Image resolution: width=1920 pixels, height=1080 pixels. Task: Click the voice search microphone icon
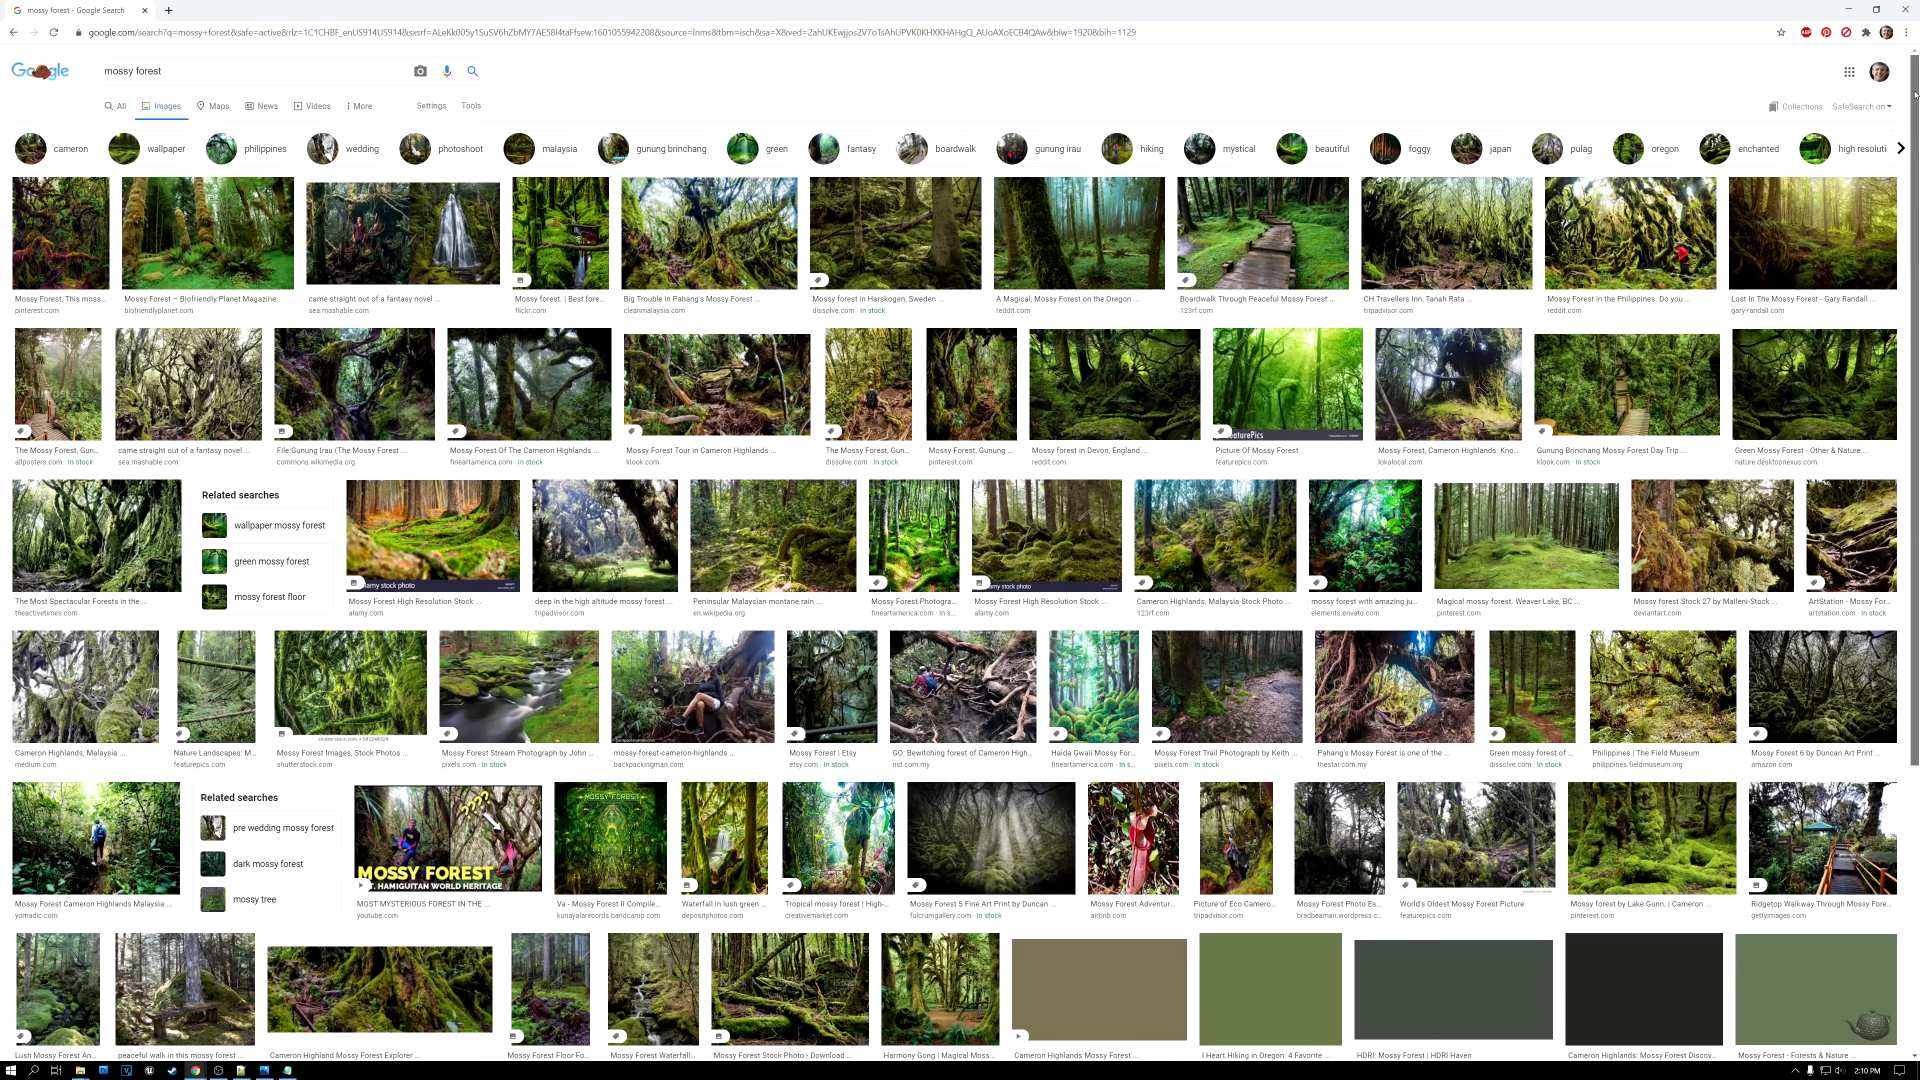pos(447,71)
